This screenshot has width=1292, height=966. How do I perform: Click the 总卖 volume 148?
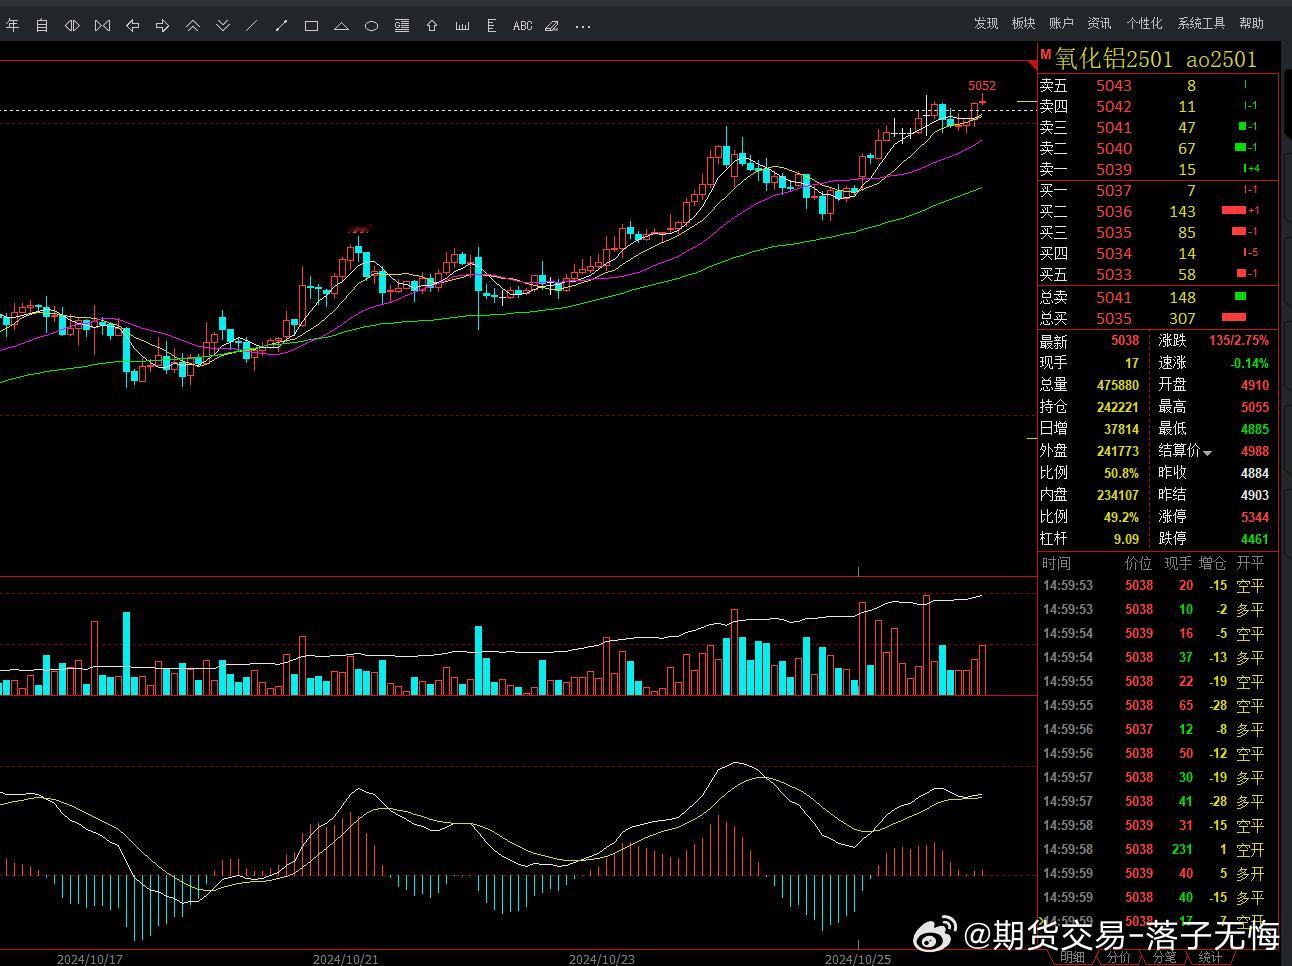coord(1182,298)
